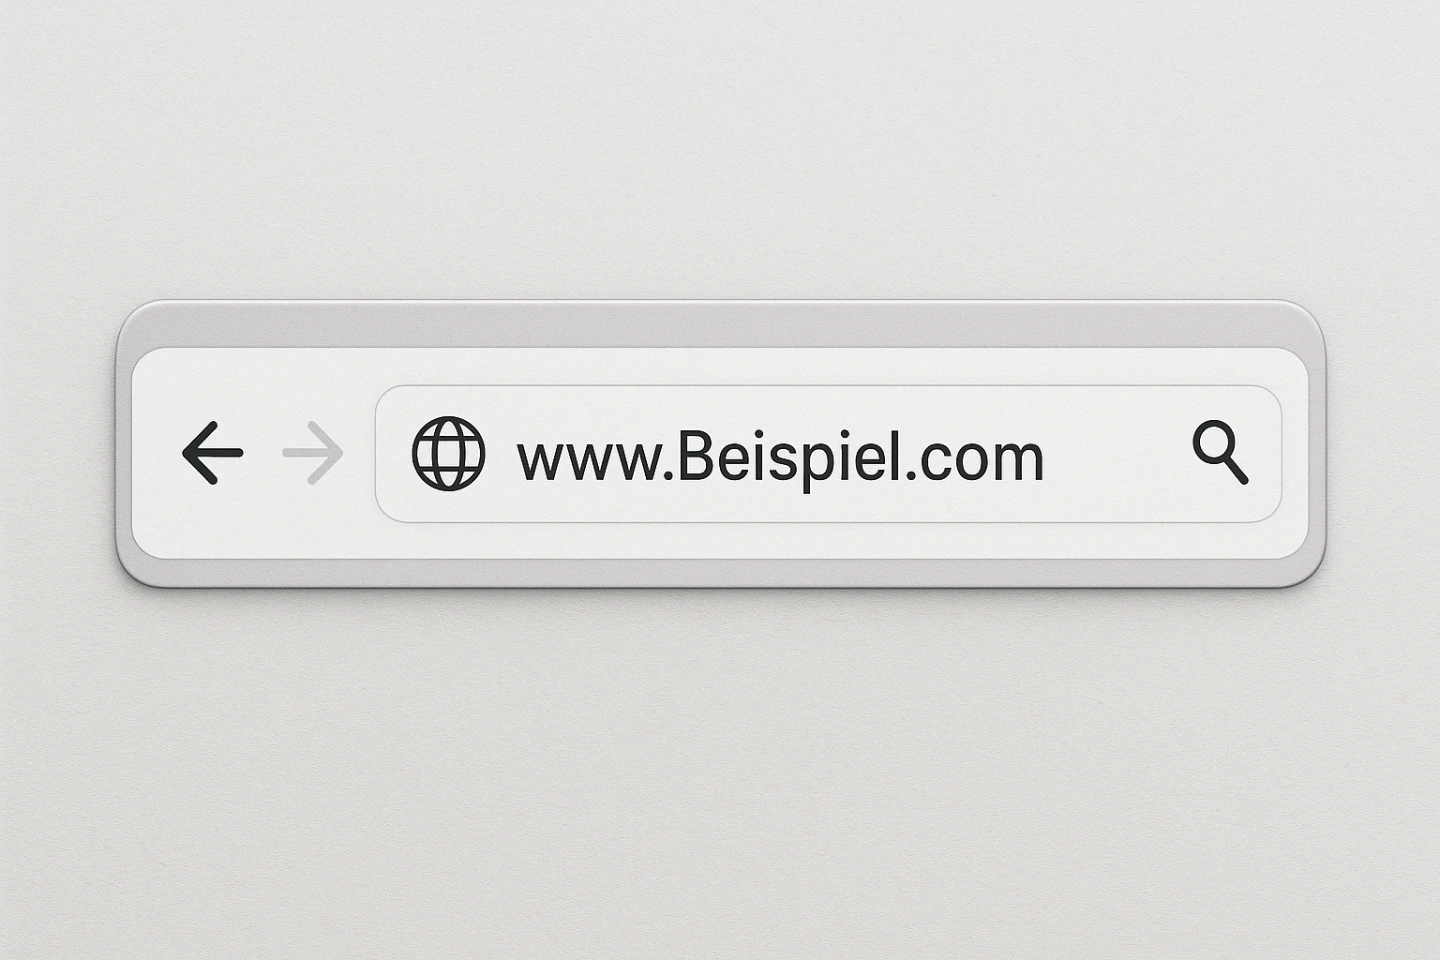Image resolution: width=1440 pixels, height=960 pixels.
Task: Click the toolbar space right of search field
Action: 1295,453
